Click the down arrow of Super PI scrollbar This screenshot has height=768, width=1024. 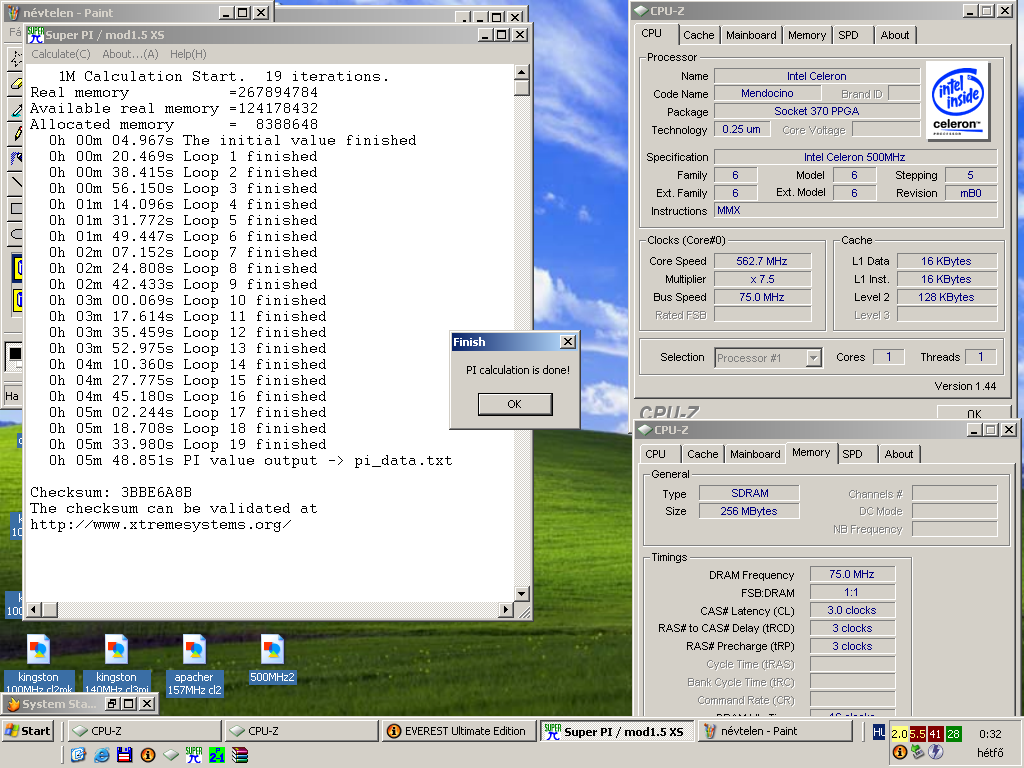pyautogui.click(x=521, y=594)
